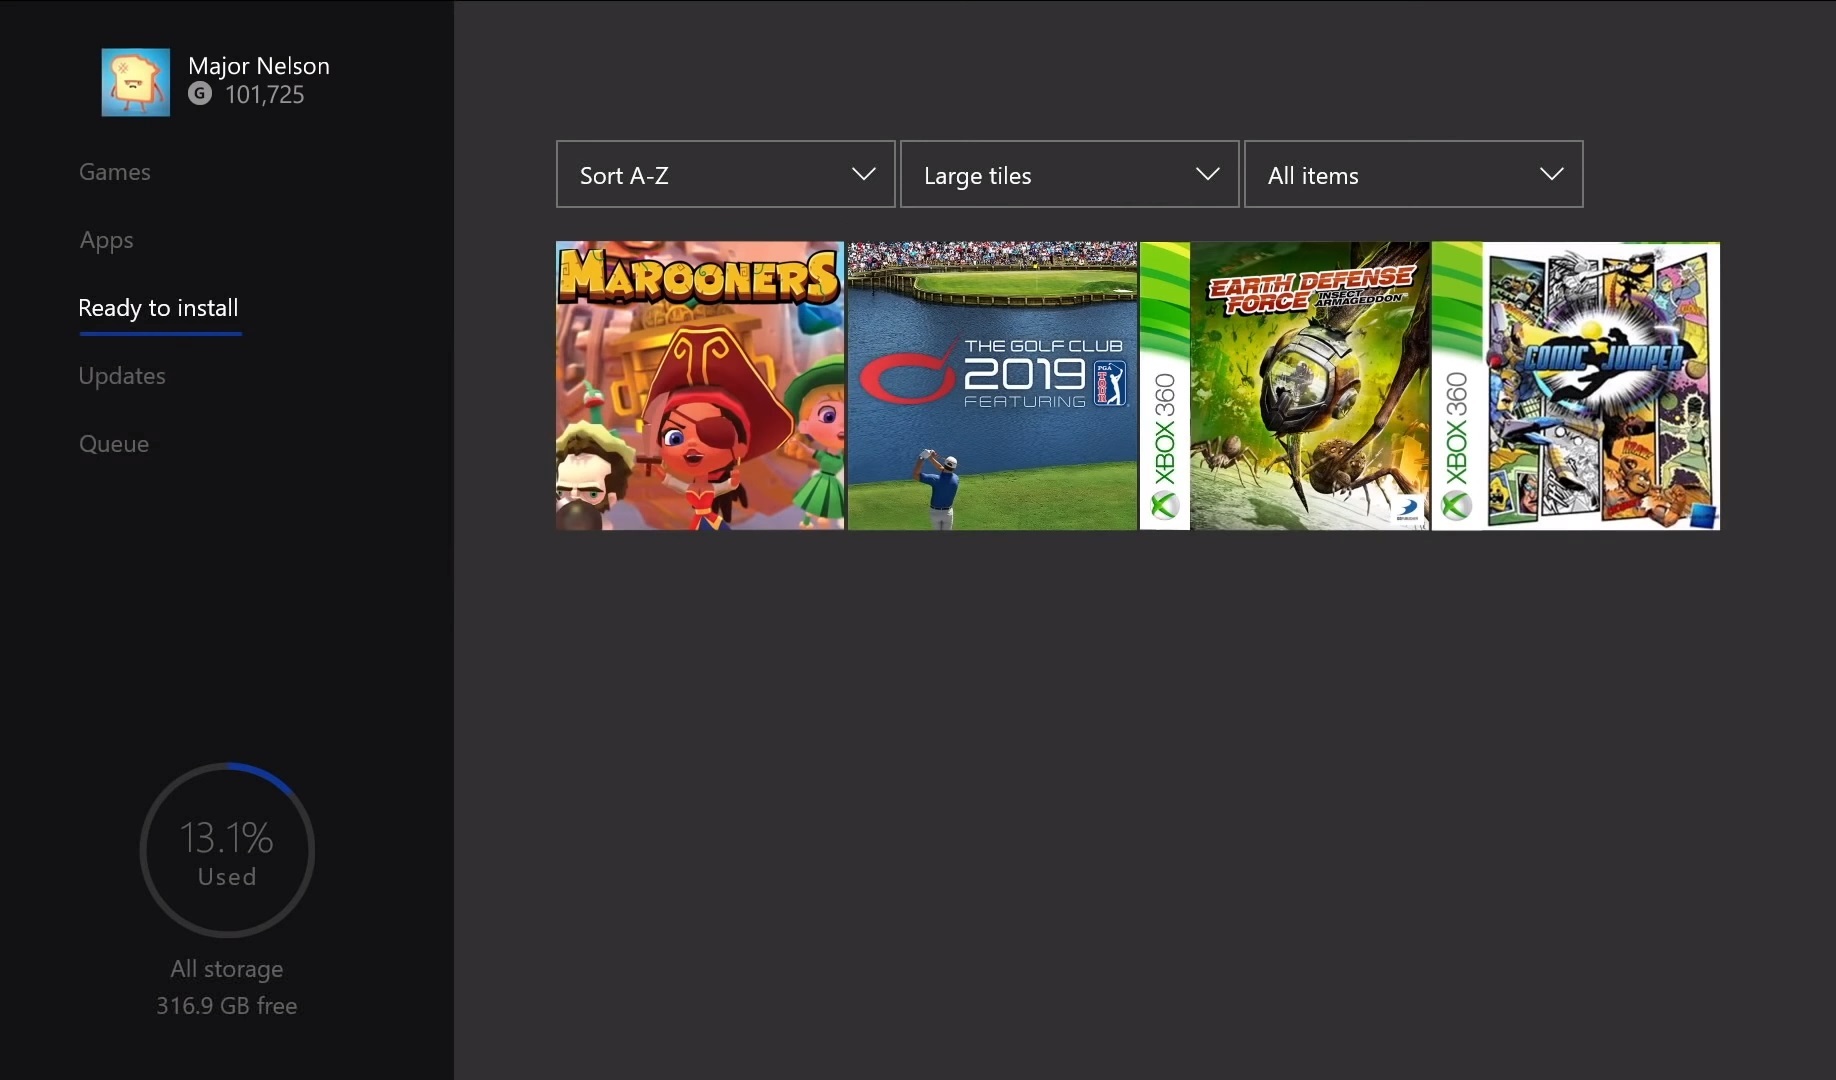1836x1080 pixels.
Task: Open the Large tiles view dropdown
Action: pos(1070,175)
